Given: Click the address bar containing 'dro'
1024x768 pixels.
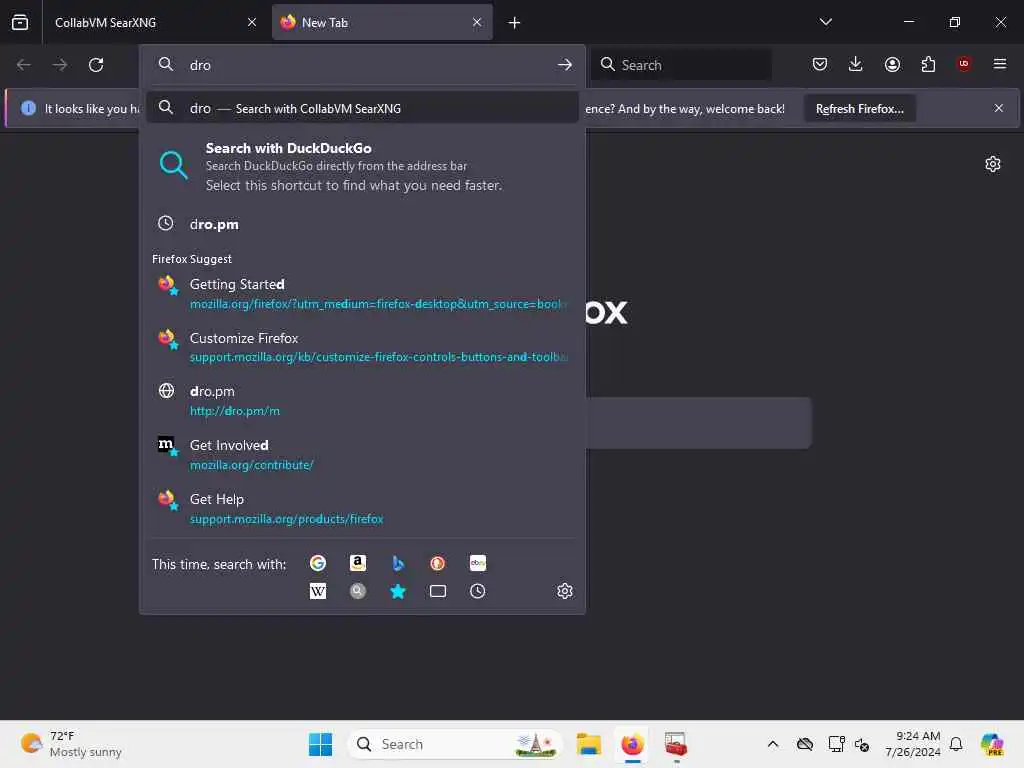Looking at the screenshot, I should tap(362, 65).
